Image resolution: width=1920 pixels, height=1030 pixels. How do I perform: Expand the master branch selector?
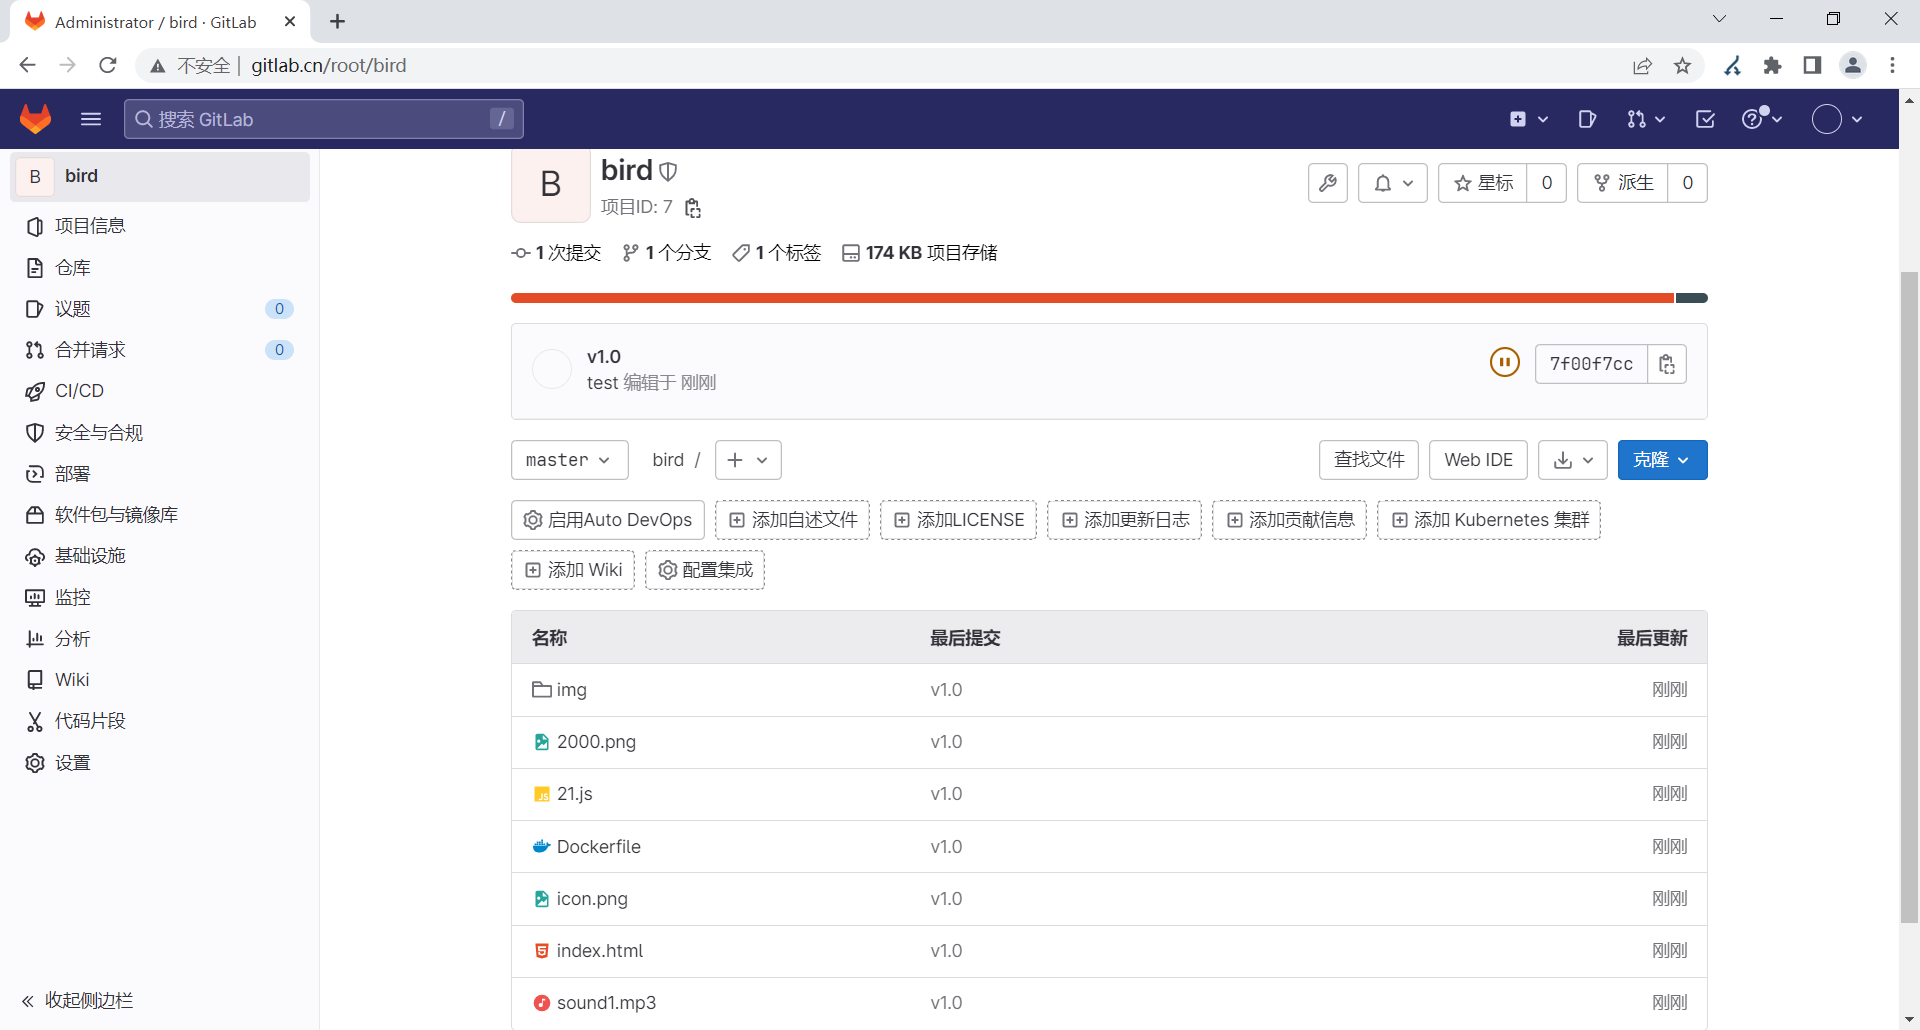click(569, 460)
